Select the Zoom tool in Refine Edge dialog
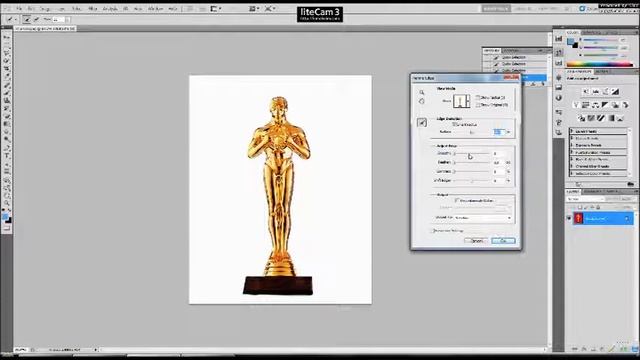The width and height of the screenshot is (640, 360). click(x=422, y=92)
